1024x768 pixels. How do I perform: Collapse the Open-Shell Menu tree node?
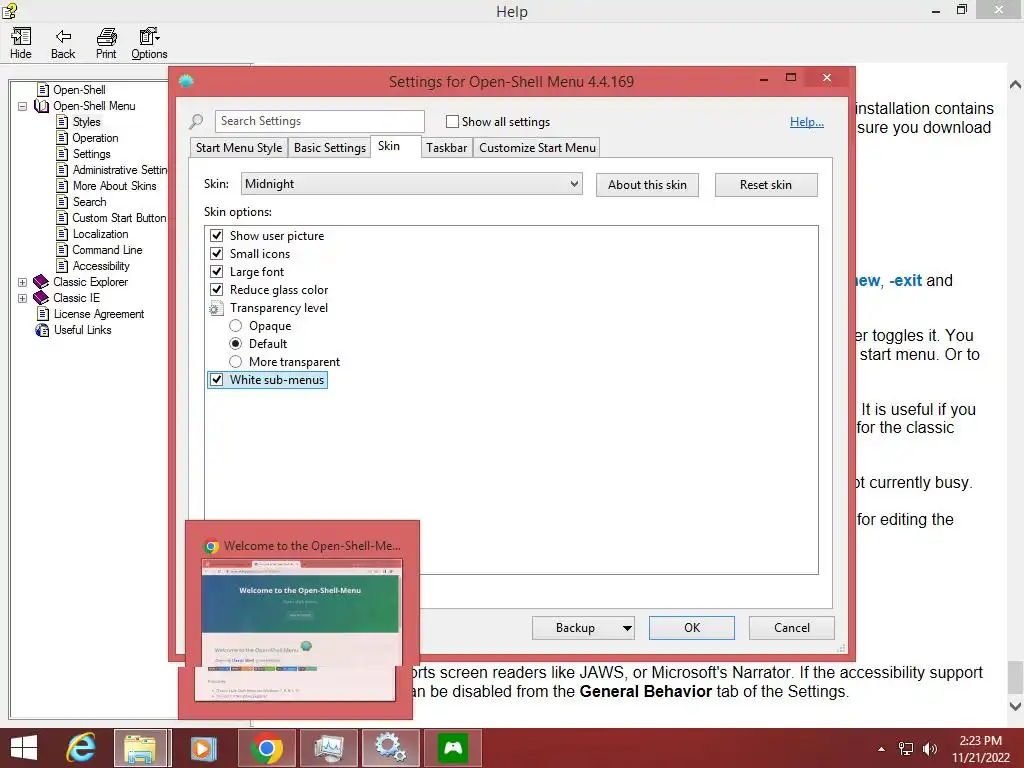22,106
